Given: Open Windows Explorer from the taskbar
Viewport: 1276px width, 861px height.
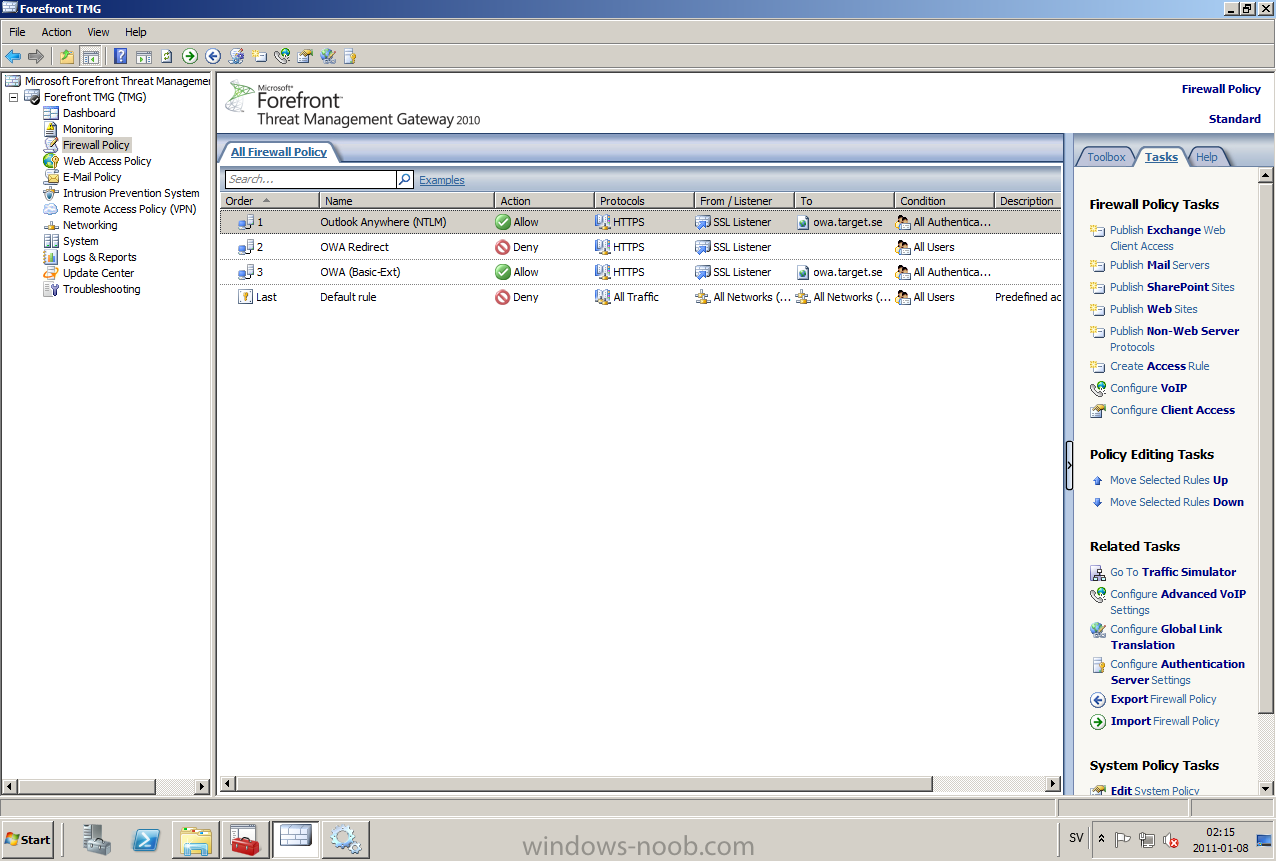Looking at the screenshot, I should click(x=196, y=839).
